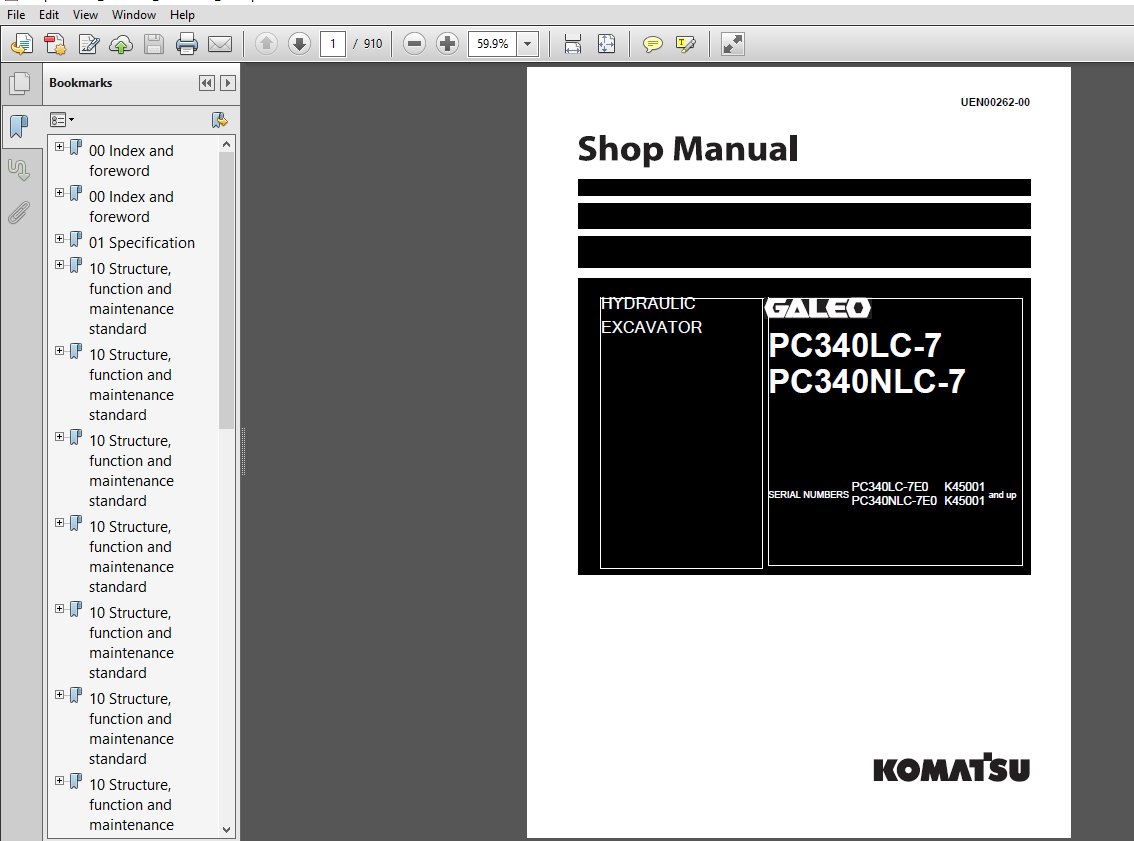
Task: Click the bookmarks scrollbar up arrow
Action: (226, 144)
